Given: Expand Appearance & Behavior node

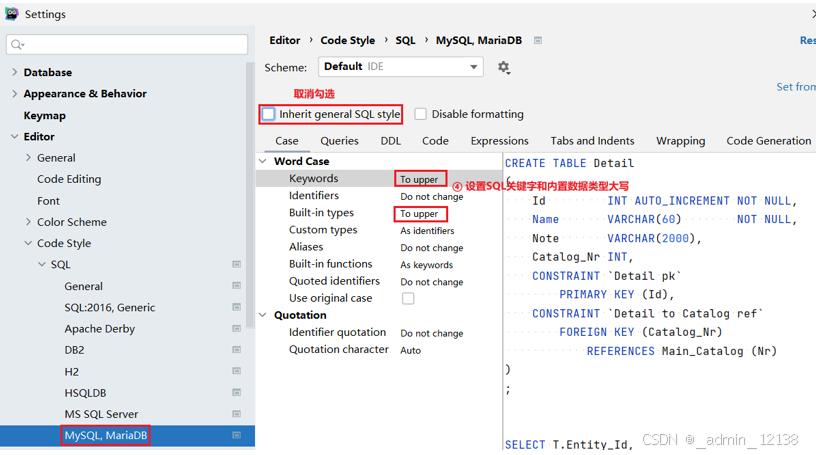Looking at the screenshot, I should click(x=15, y=94).
